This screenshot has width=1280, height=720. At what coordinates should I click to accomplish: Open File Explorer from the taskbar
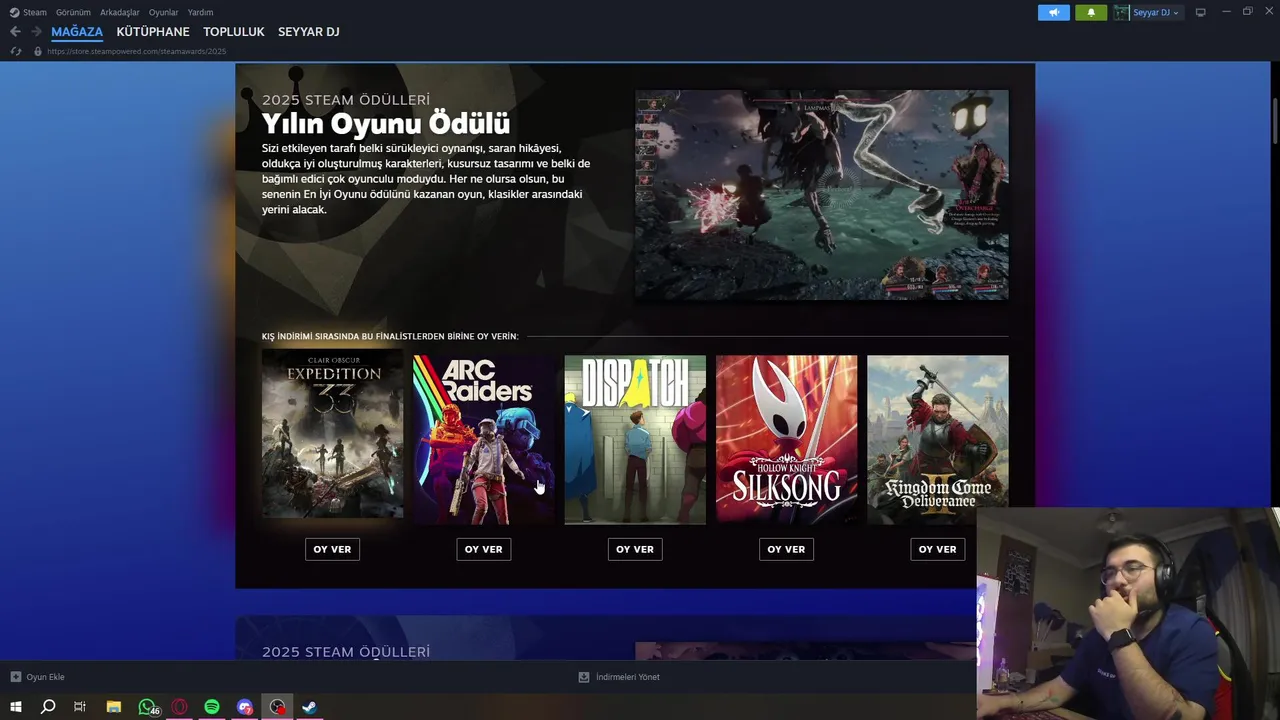pyautogui.click(x=114, y=707)
